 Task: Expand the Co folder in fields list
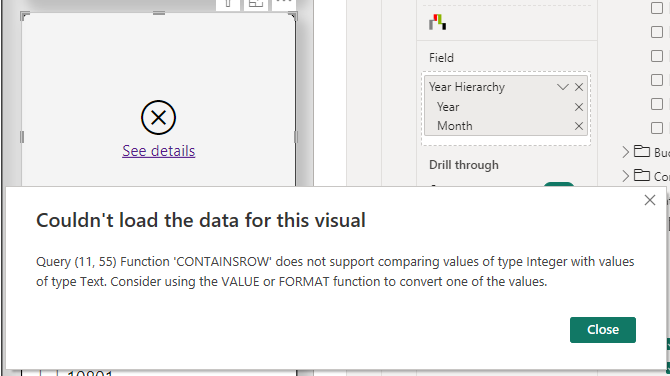click(626, 176)
